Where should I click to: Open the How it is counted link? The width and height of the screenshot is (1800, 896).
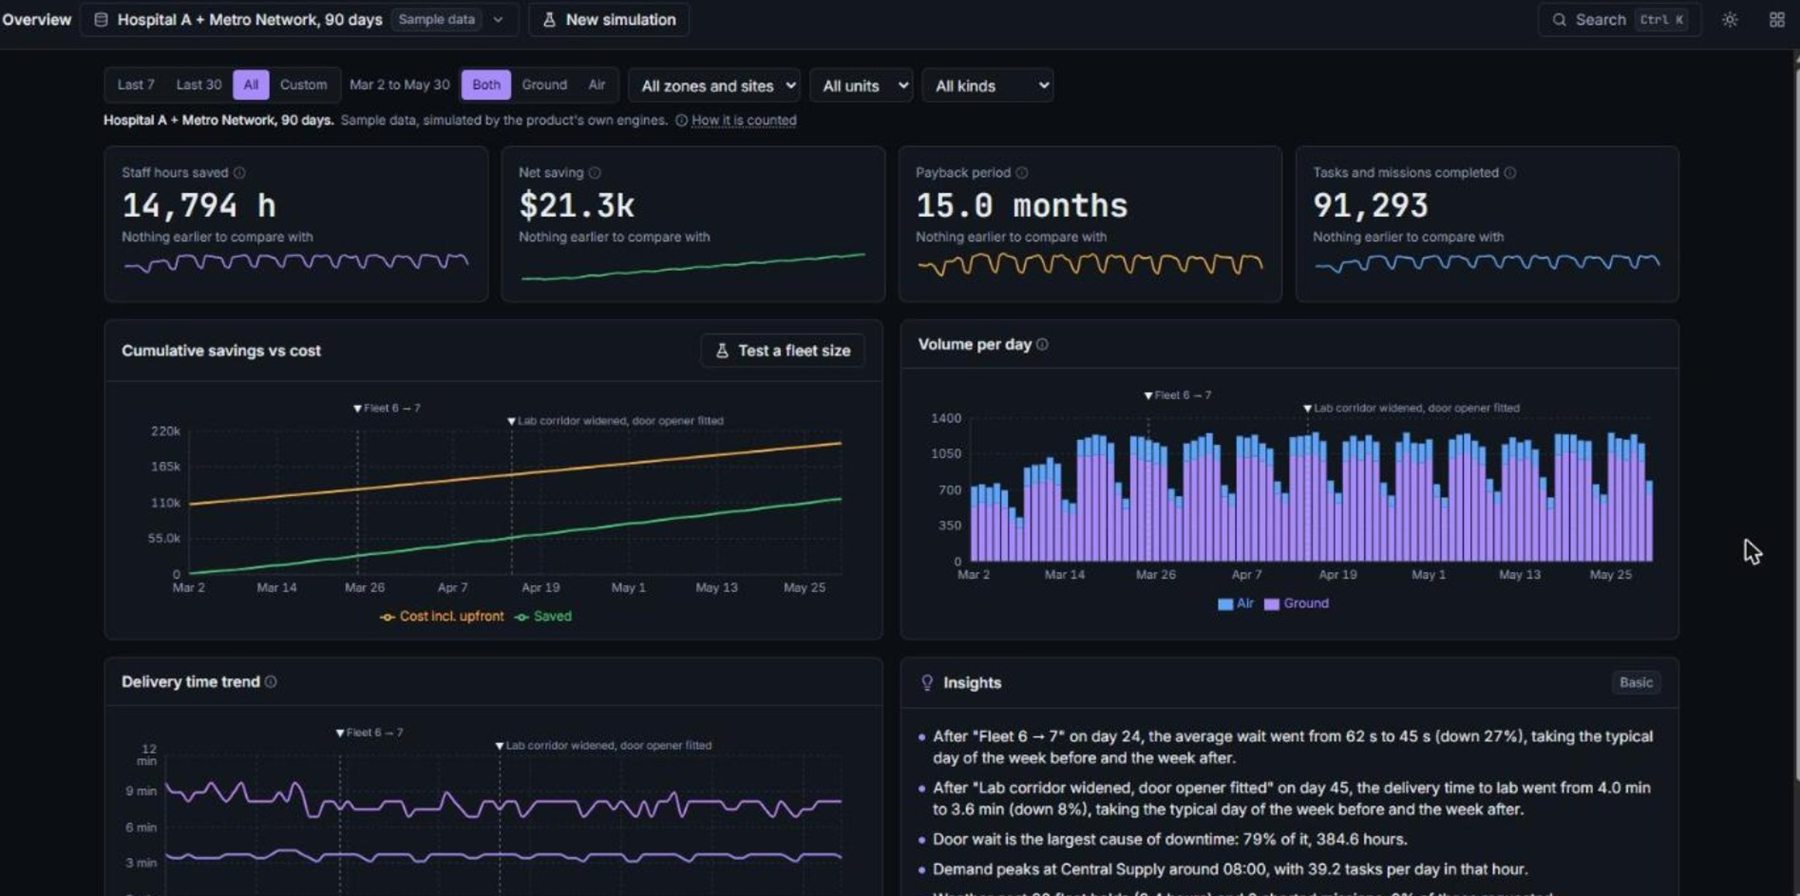click(x=744, y=121)
